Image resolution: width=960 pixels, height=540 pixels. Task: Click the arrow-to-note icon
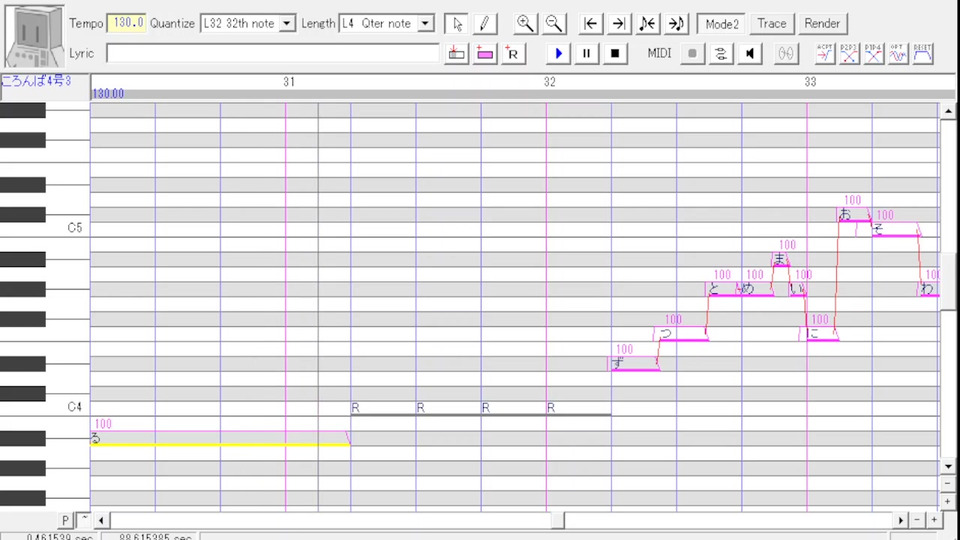[x=676, y=24]
